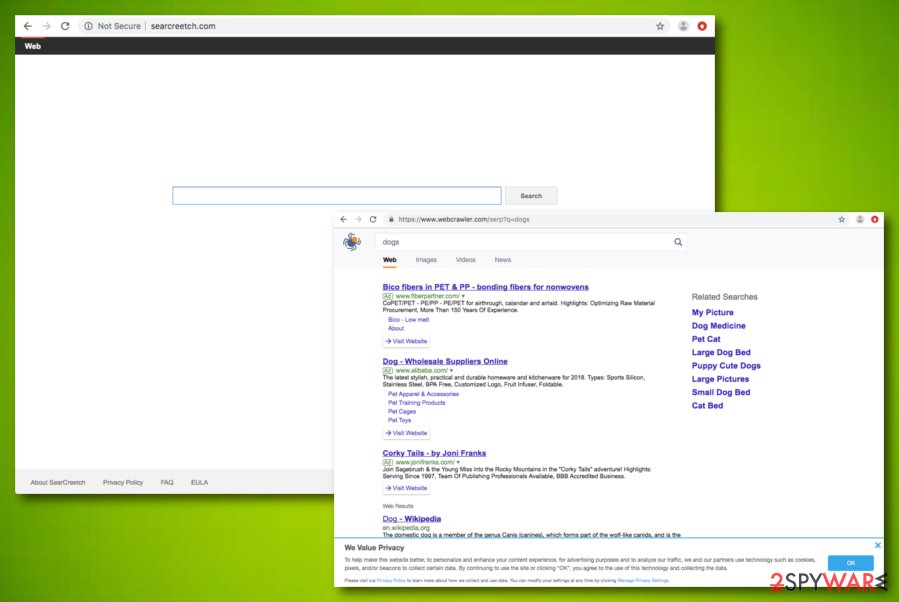Expand the alibaba.com ad dropdown arrow

coord(451,371)
